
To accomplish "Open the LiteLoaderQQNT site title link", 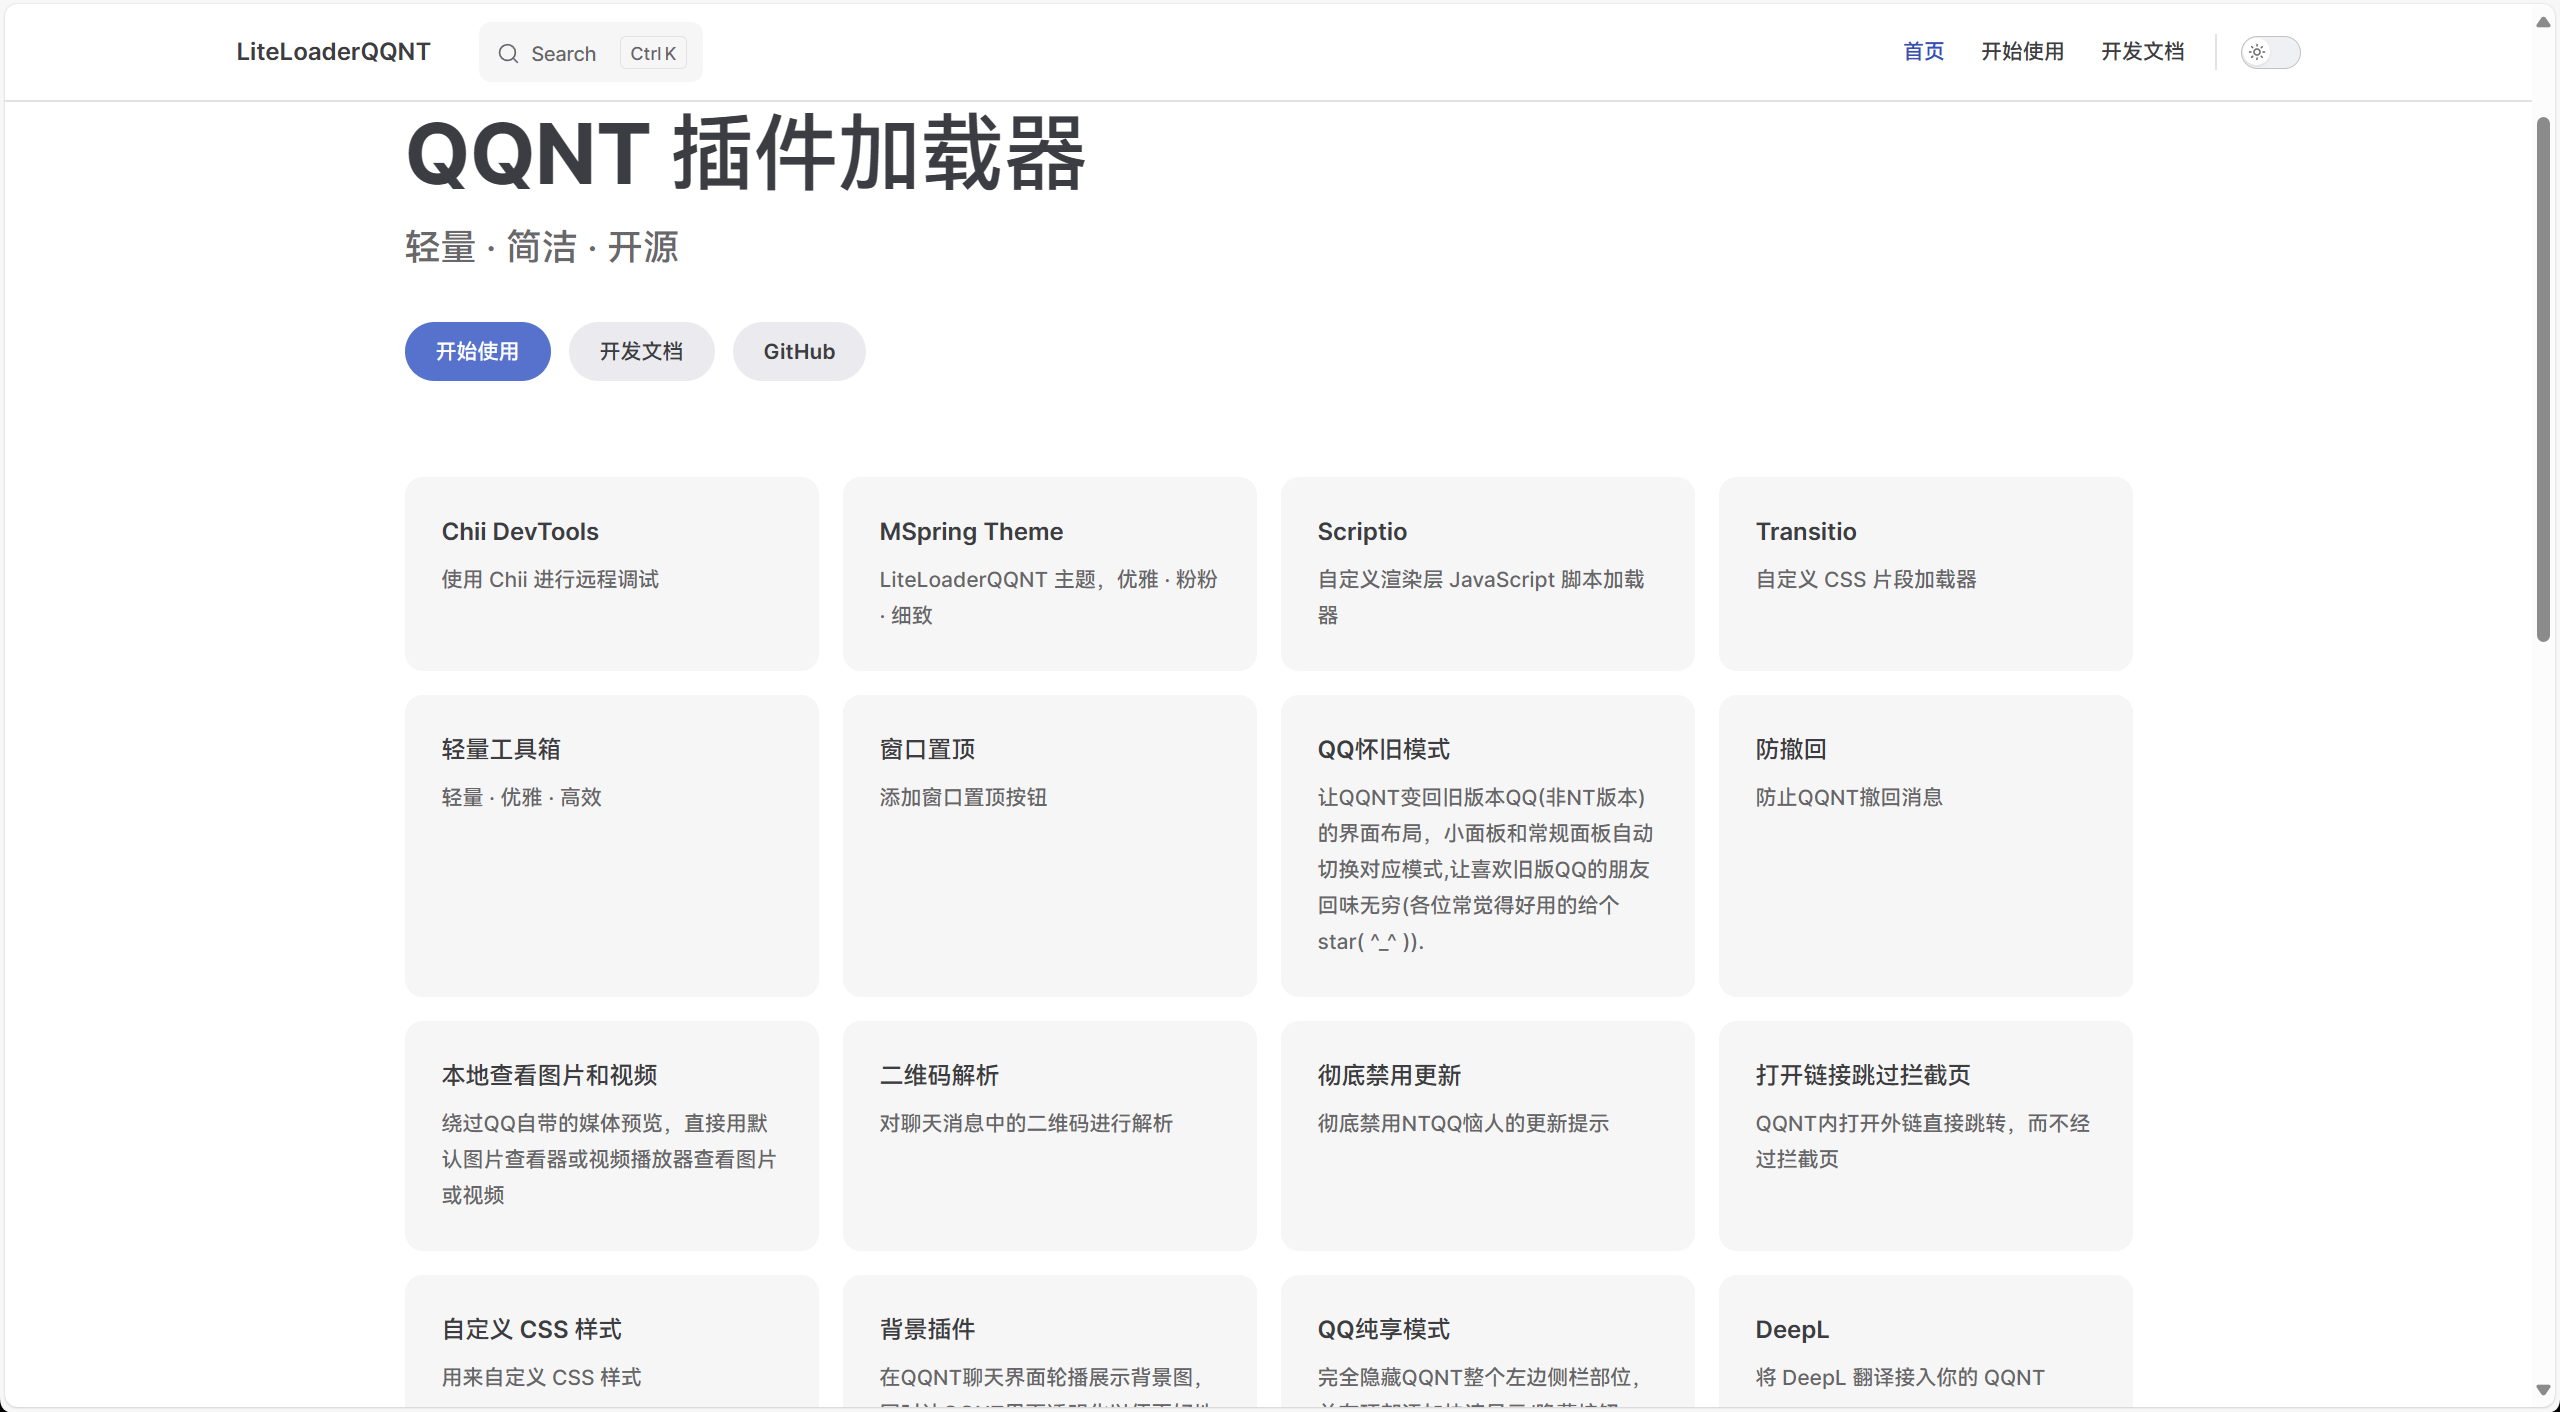I will click(333, 52).
